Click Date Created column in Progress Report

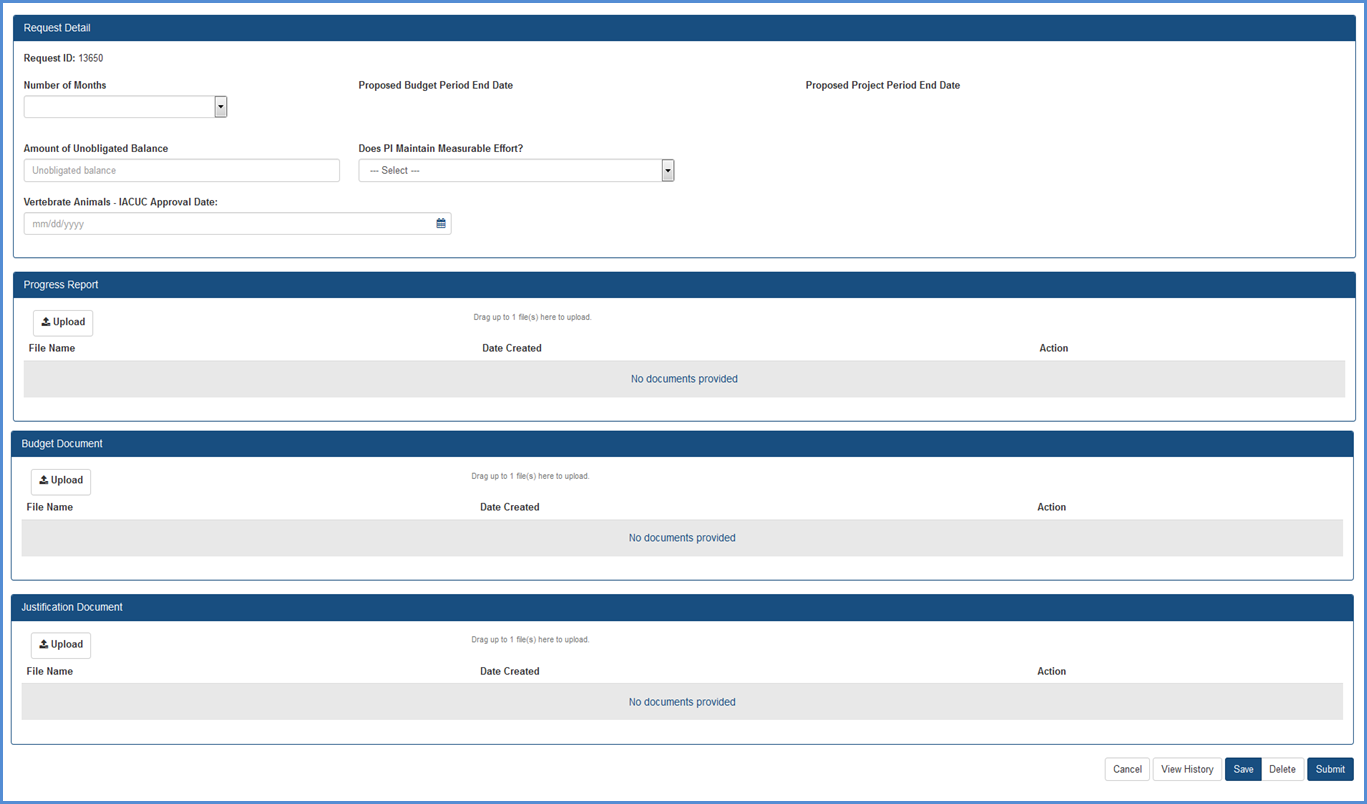coord(512,348)
